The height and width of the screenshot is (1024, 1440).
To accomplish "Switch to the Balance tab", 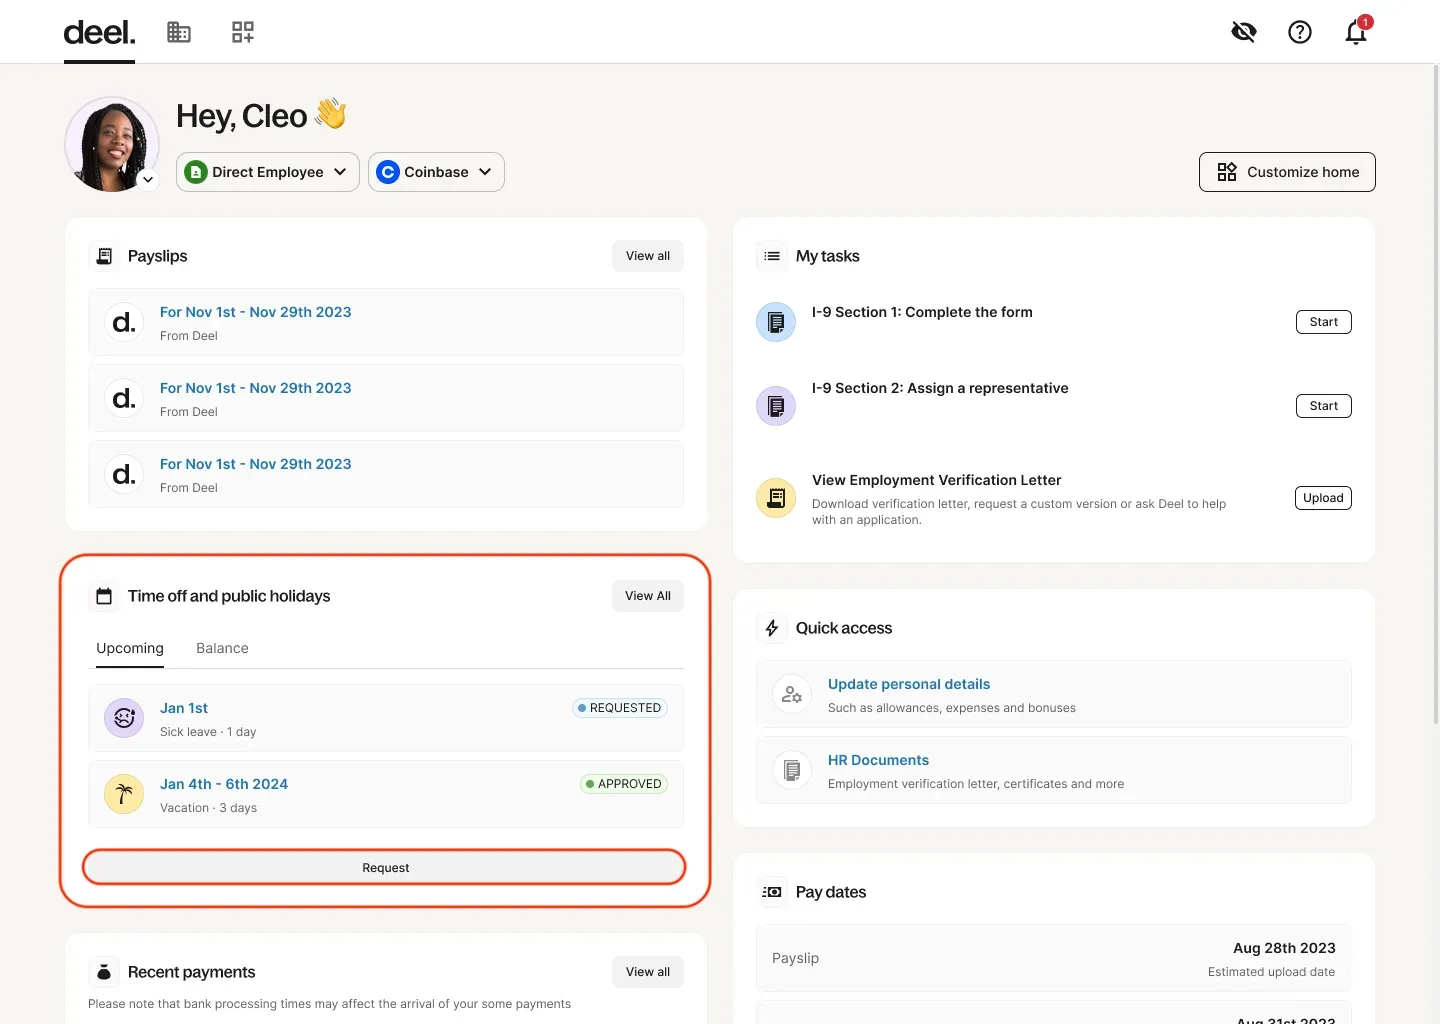I will tap(222, 648).
